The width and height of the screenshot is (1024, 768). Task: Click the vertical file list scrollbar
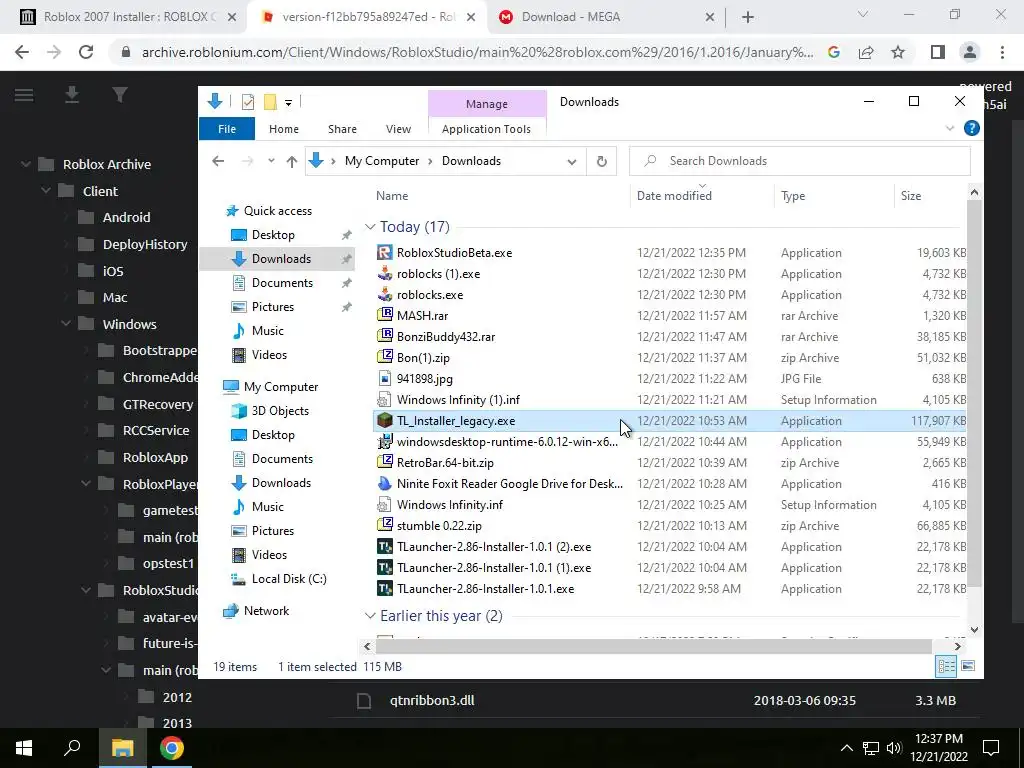(x=974, y=392)
